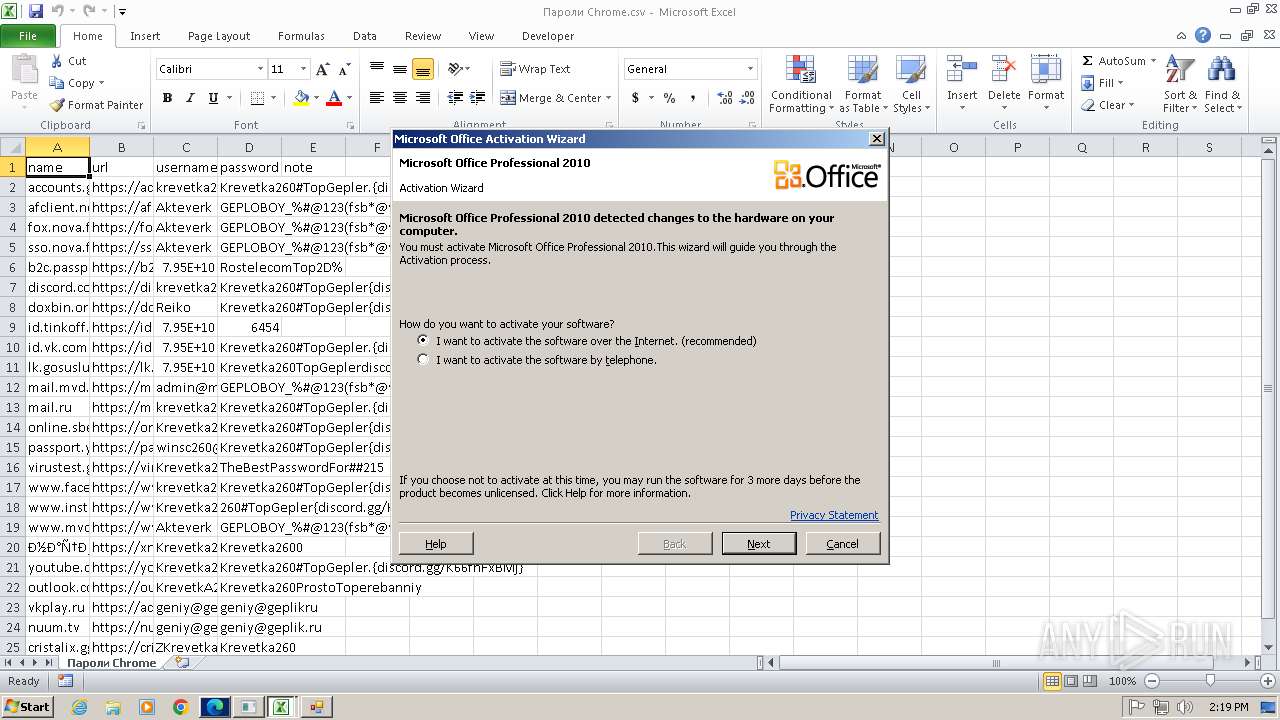Image resolution: width=1280 pixels, height=720 pixels.
Task: Select activate over the Internet option
Action: point(424,340)
